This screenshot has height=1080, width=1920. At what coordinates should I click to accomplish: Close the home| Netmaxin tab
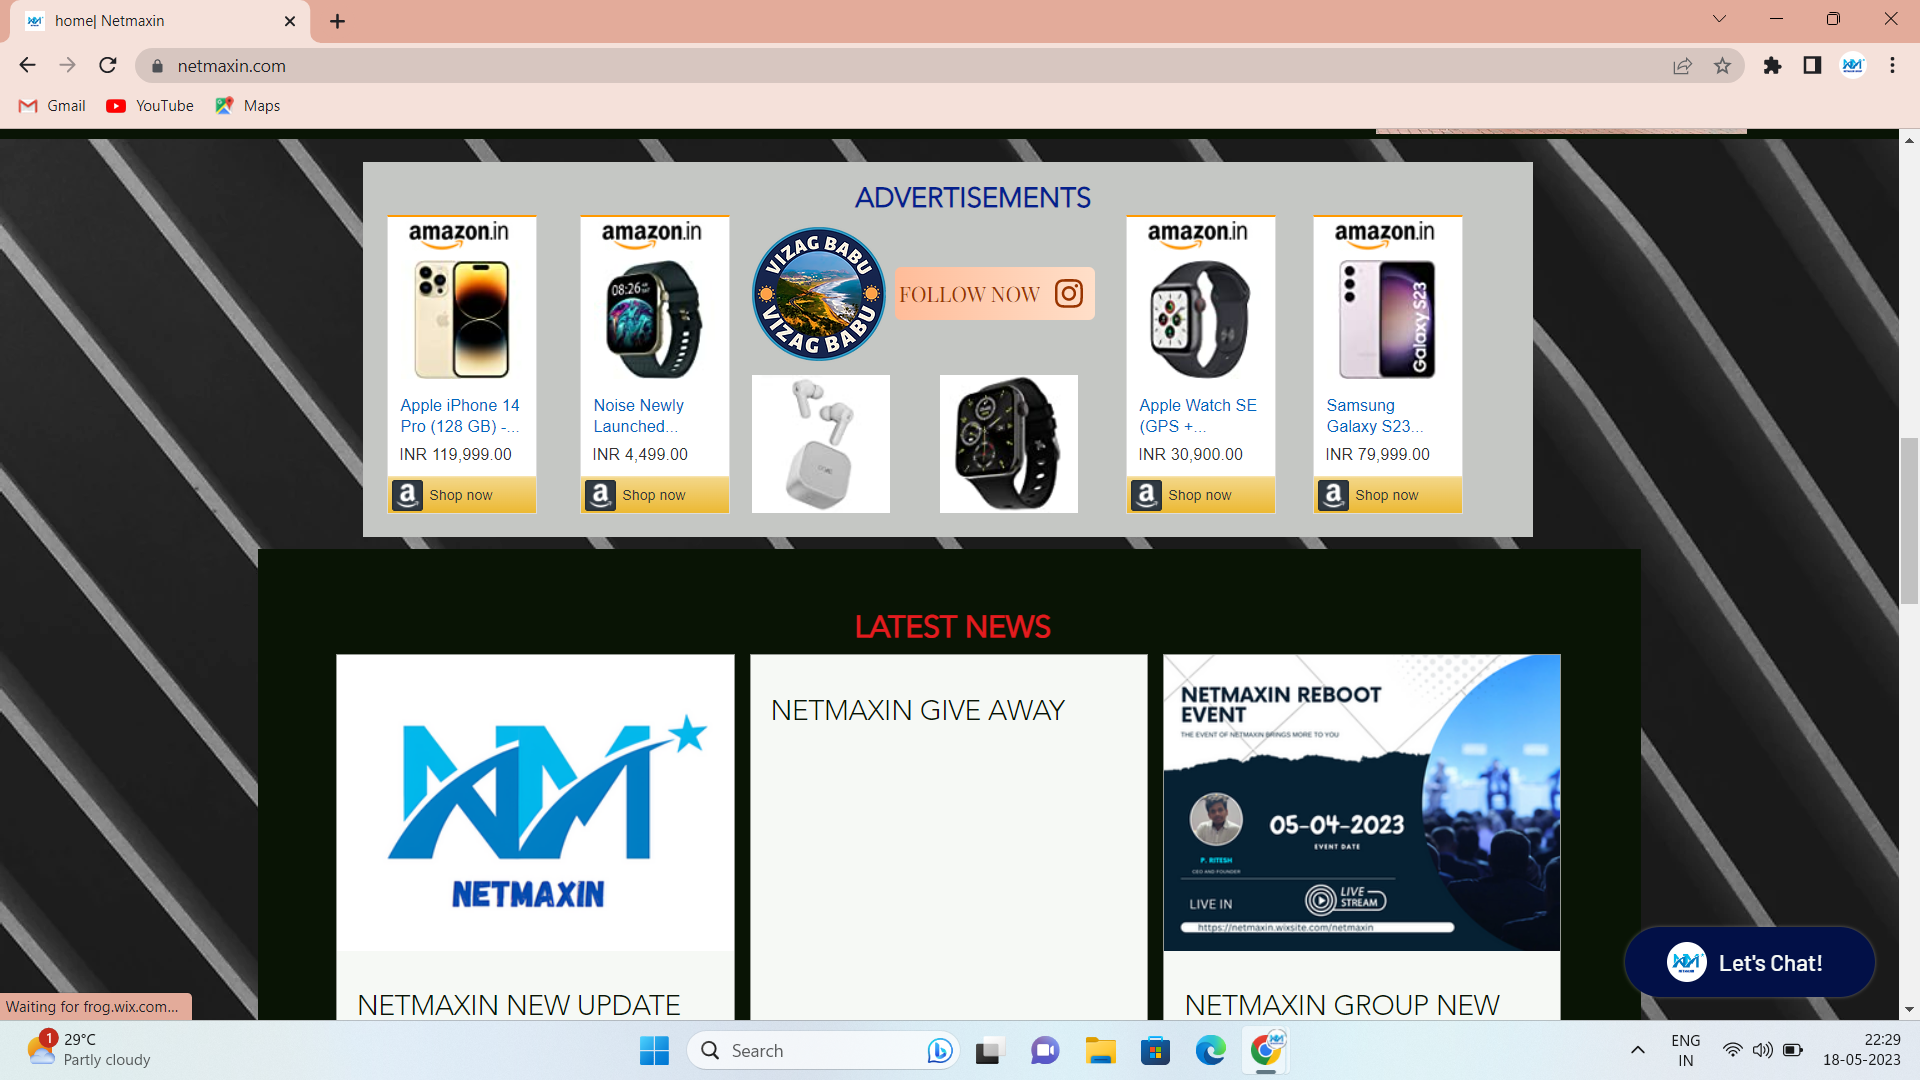point(290,21)
